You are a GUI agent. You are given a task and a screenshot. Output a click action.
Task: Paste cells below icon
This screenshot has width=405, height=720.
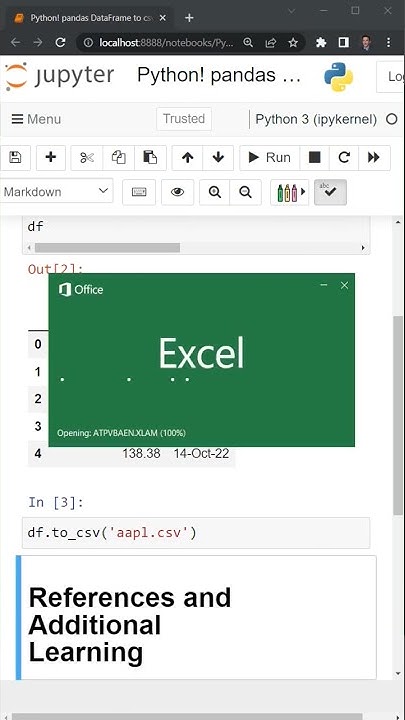click(x=150, y=158)
